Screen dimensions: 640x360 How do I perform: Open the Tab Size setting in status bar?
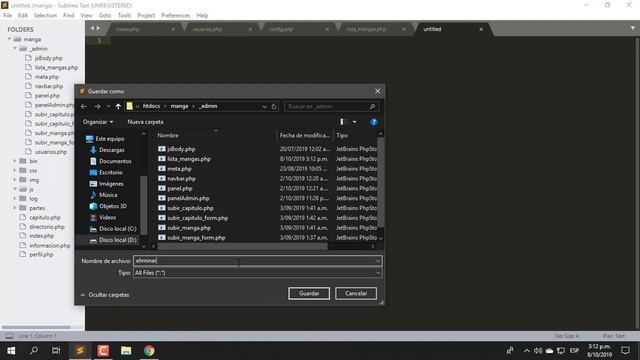click(567, 336)
